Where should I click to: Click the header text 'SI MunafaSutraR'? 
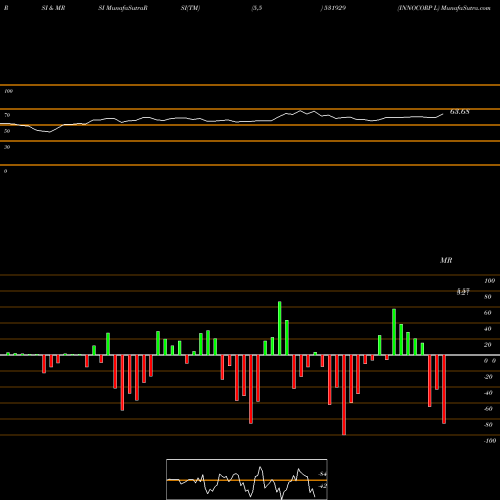click(123, 8)
